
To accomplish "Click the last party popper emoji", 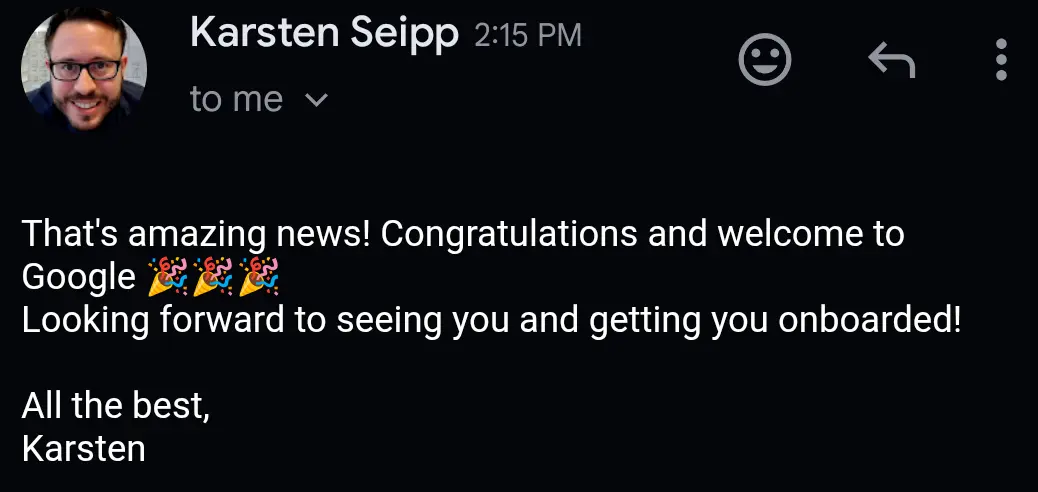I will point(259,277).
